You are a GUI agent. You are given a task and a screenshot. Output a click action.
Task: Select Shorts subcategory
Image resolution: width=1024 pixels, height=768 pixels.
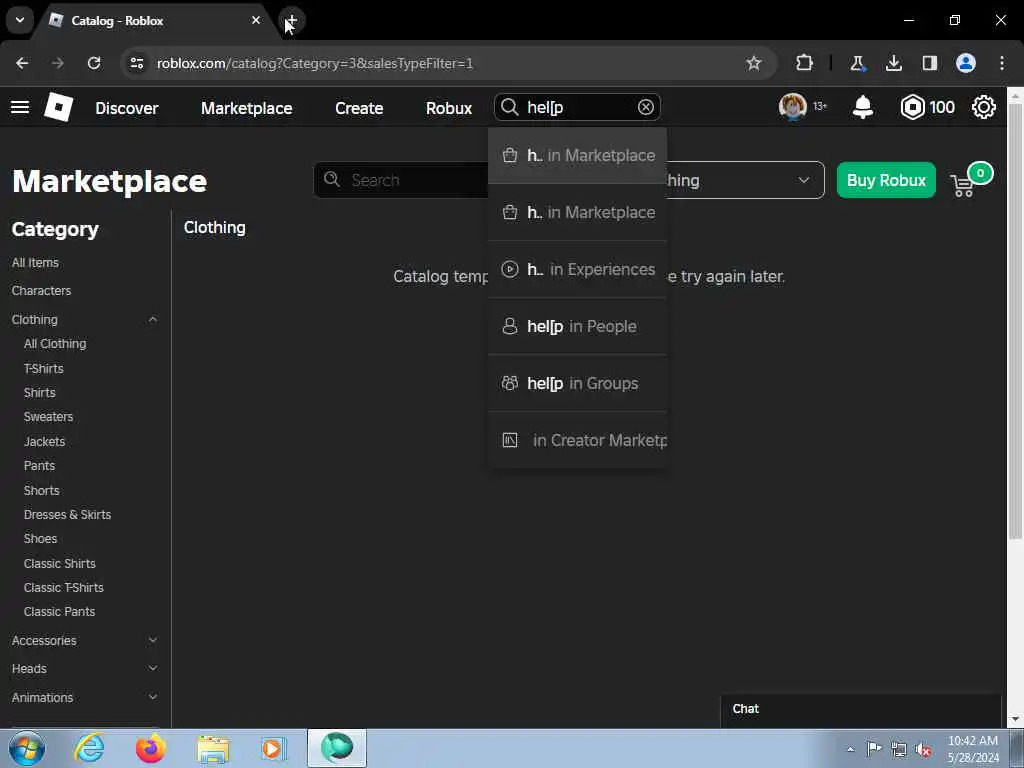41,490
